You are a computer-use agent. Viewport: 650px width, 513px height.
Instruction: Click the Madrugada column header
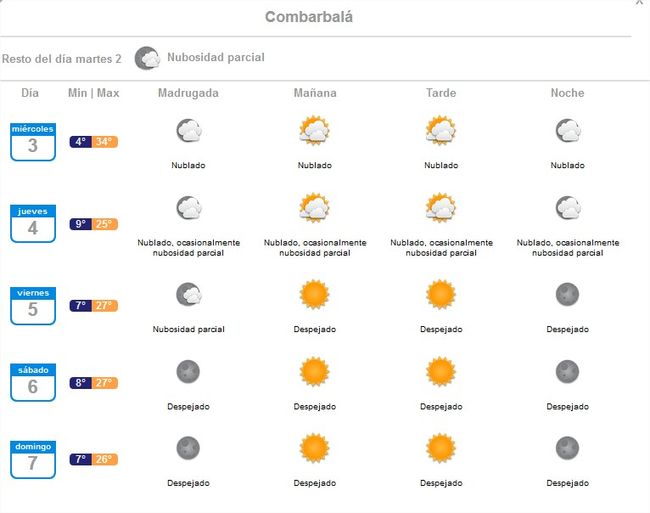click(x=188, y=93)
